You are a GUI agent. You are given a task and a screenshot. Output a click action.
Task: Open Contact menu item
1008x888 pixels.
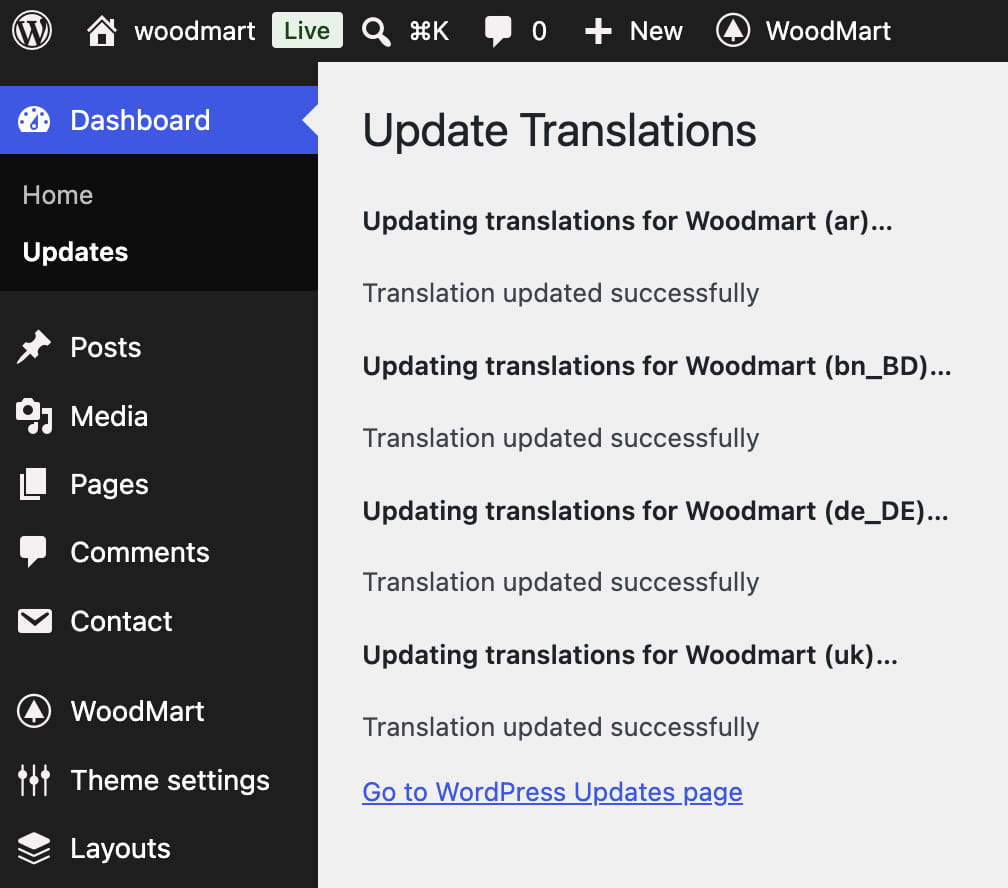coord(121,621)
